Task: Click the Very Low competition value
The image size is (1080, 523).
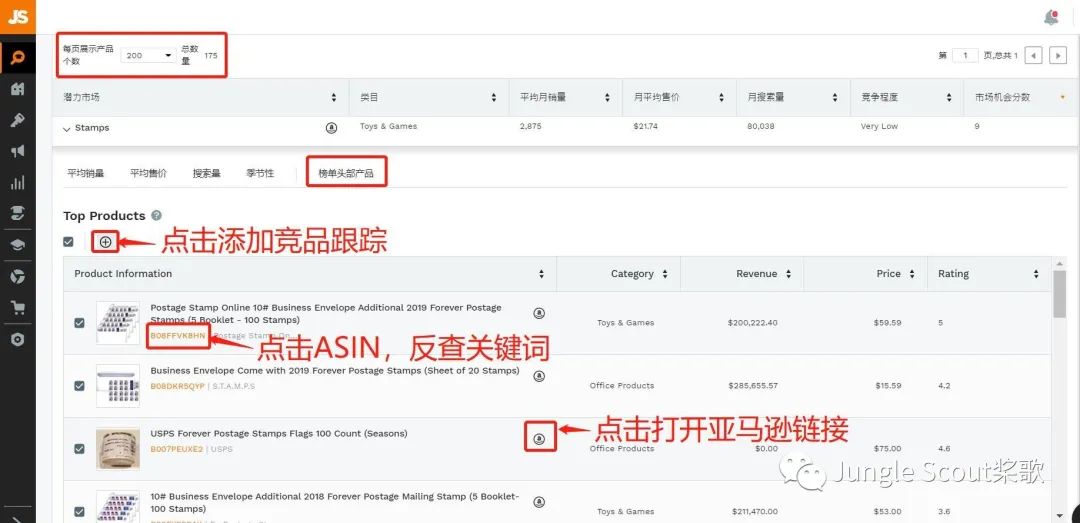Action: (x=879, y=127)
